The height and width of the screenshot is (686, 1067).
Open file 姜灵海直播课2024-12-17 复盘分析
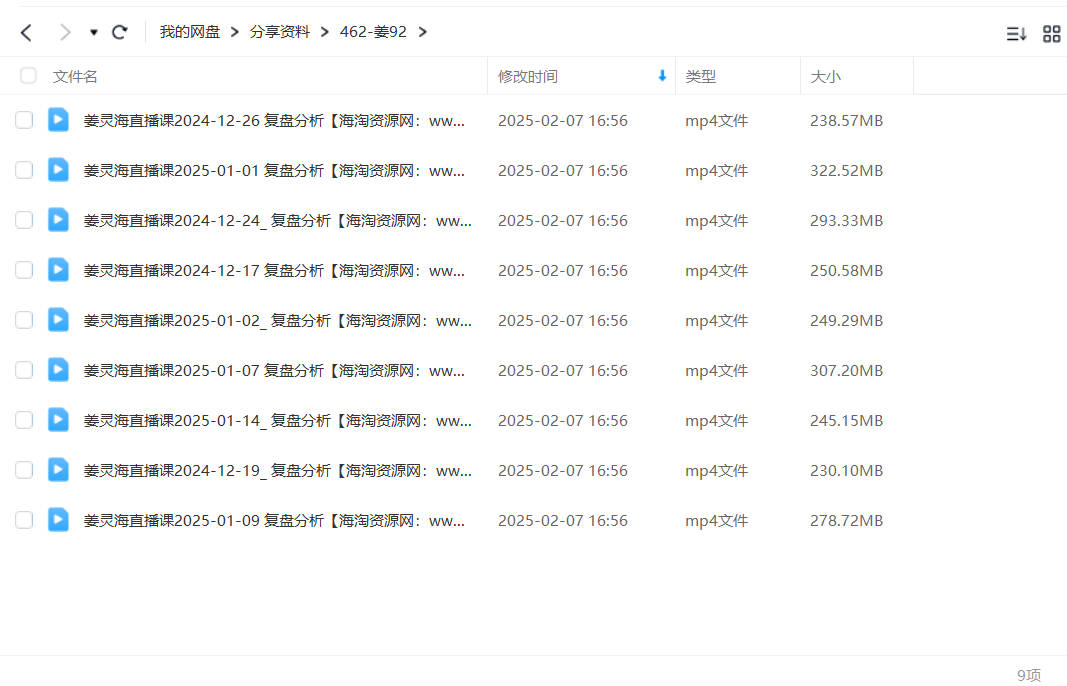tap(274, 271)
